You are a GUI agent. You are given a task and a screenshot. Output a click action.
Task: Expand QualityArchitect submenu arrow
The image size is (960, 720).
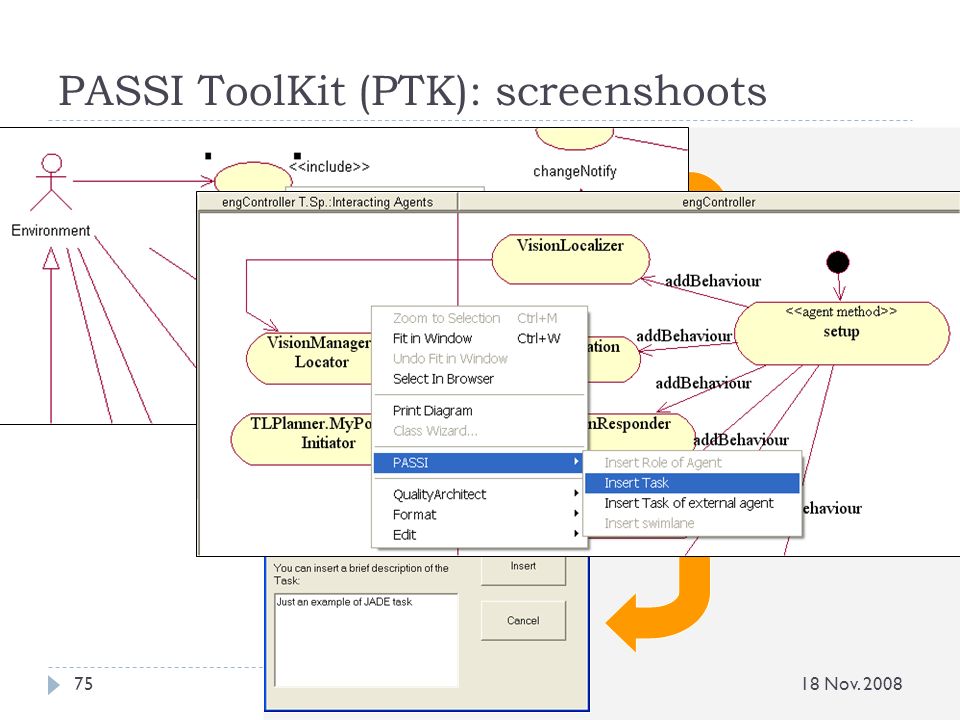tap(576, 493)
